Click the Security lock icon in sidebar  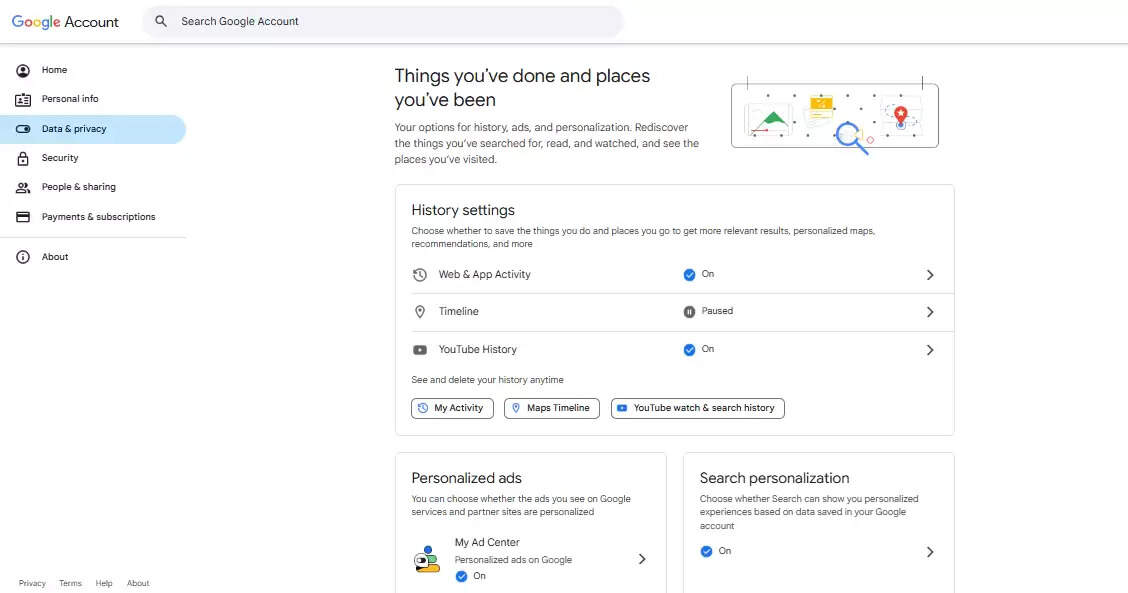tap(23, 158)
